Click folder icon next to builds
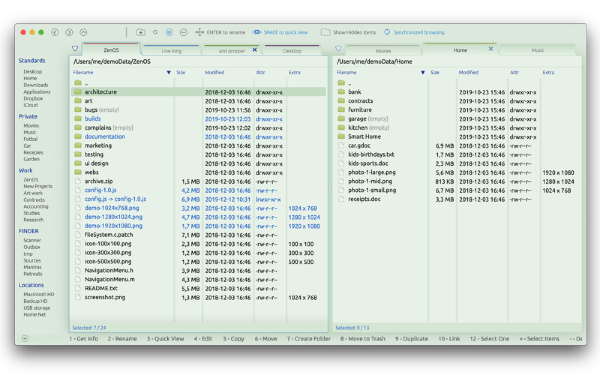The width and height of the screenshot is (600, 375). 78,119
